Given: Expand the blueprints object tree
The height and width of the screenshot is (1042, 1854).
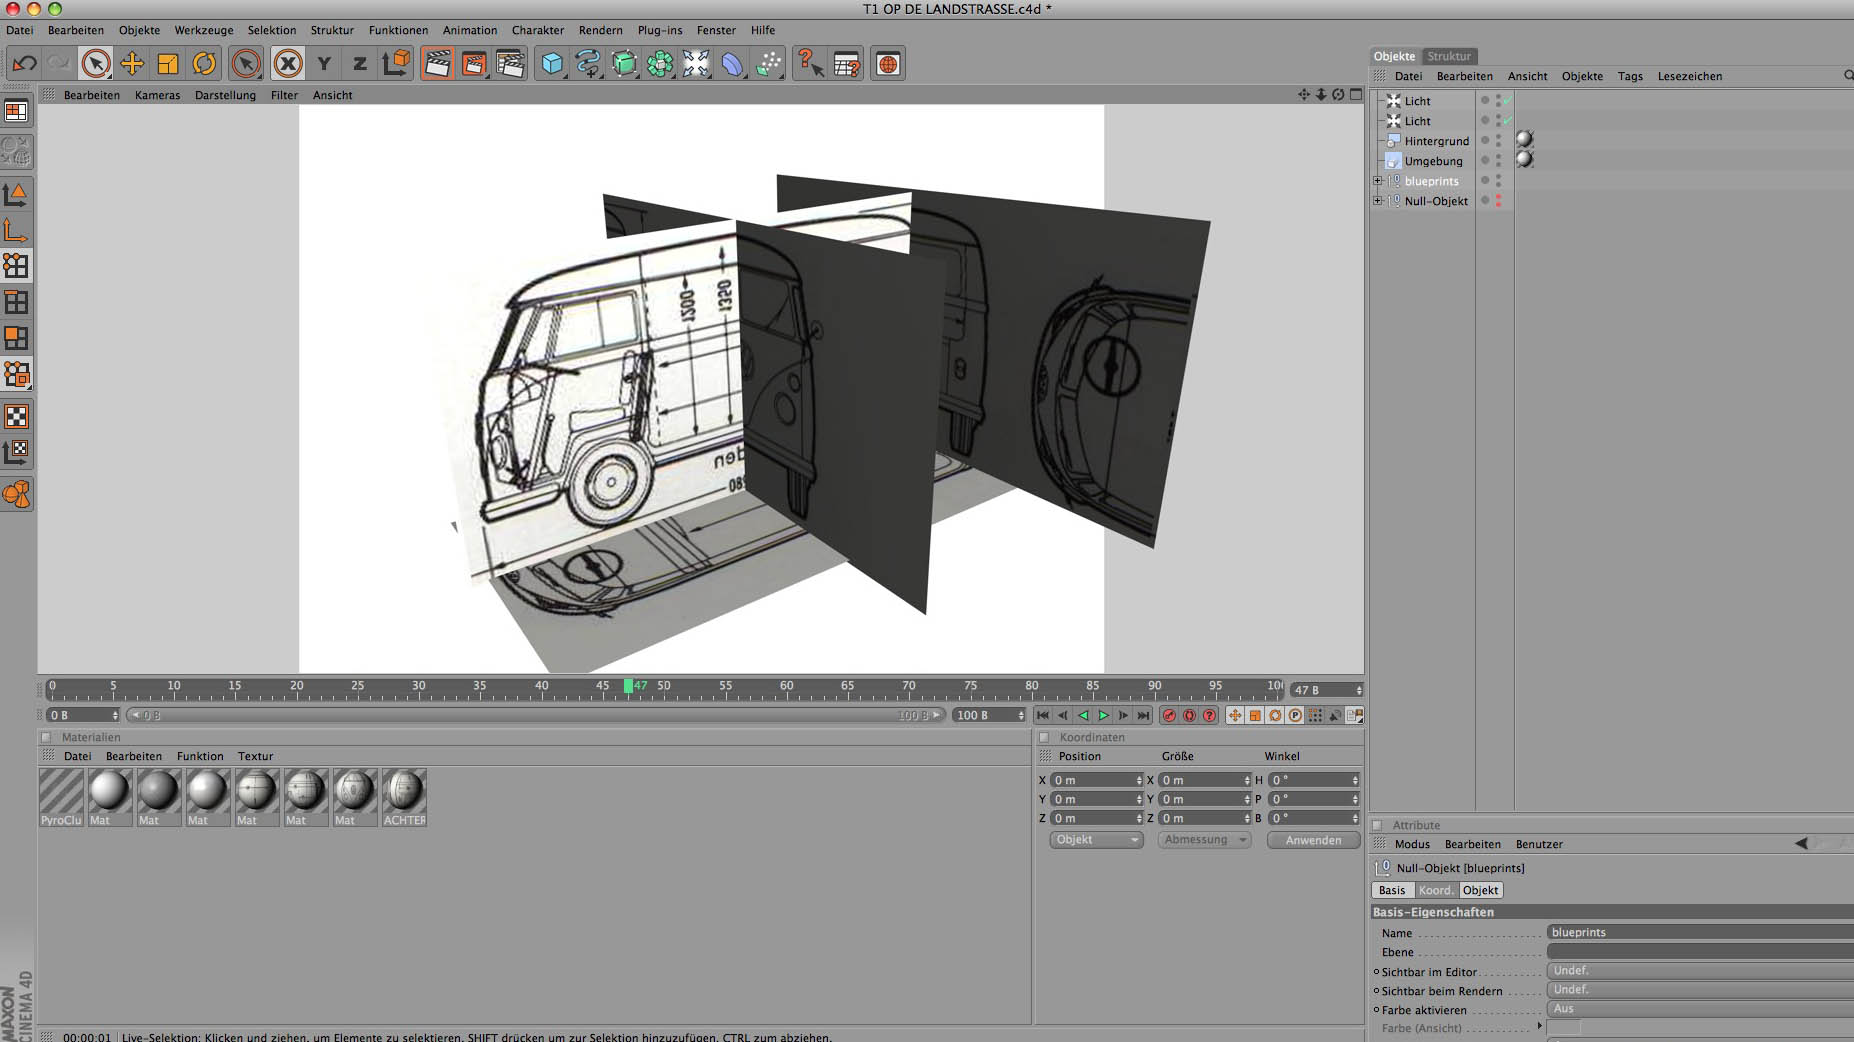Looking at the screenshot, I should click(1378, 181).
